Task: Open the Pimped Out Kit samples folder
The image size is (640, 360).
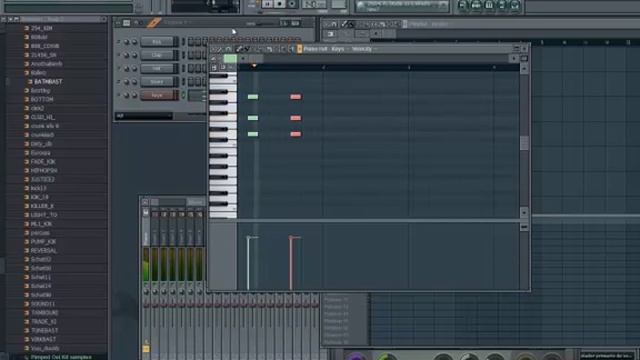Action: coord(60,357)
